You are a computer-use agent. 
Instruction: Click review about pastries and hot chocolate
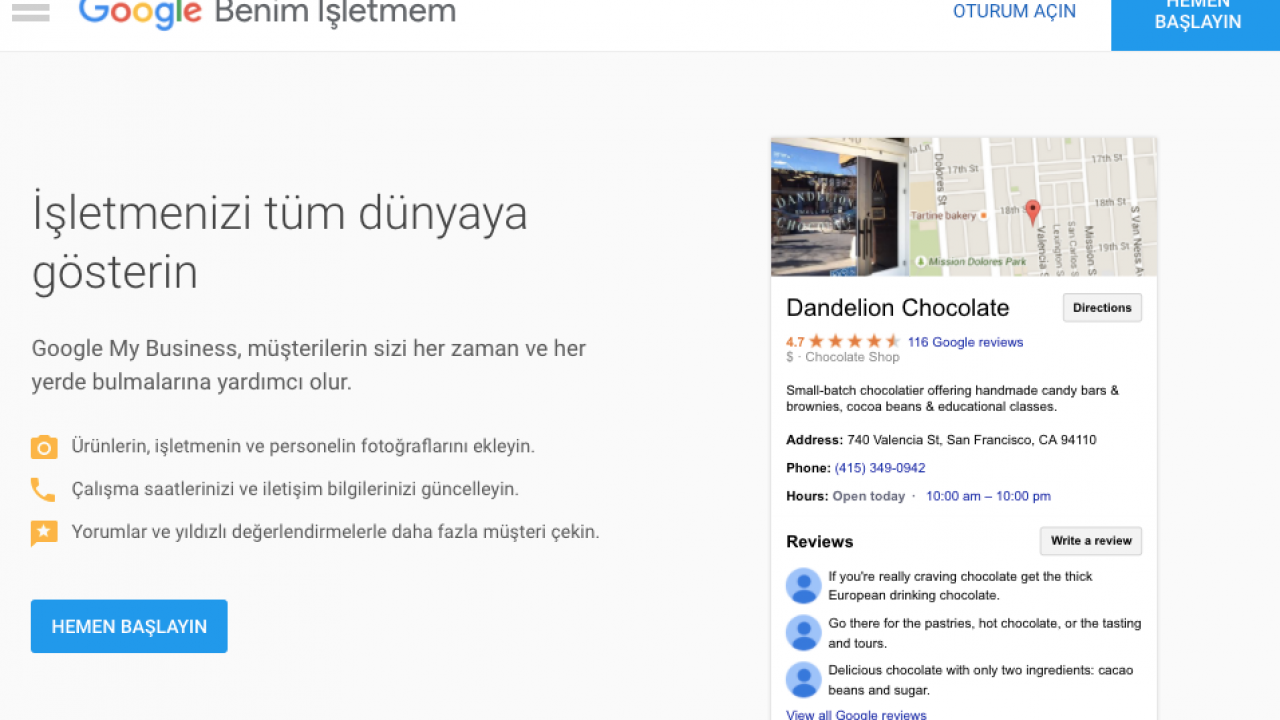point(984,633)
